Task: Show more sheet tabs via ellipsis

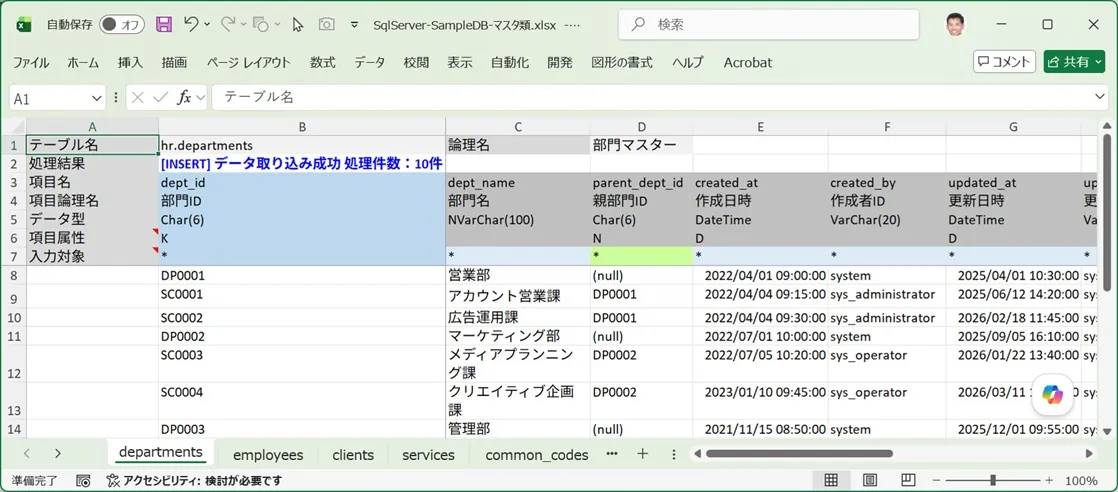Action: tap(612, 453)
